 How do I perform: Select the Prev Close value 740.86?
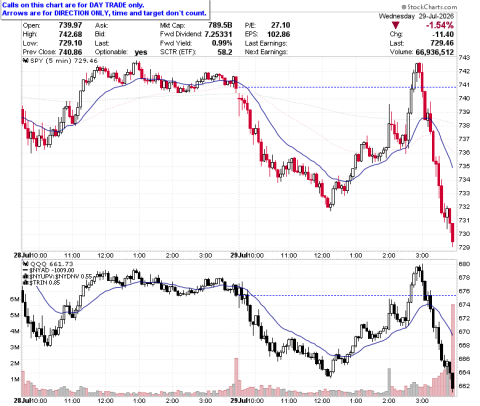[70, 52]
